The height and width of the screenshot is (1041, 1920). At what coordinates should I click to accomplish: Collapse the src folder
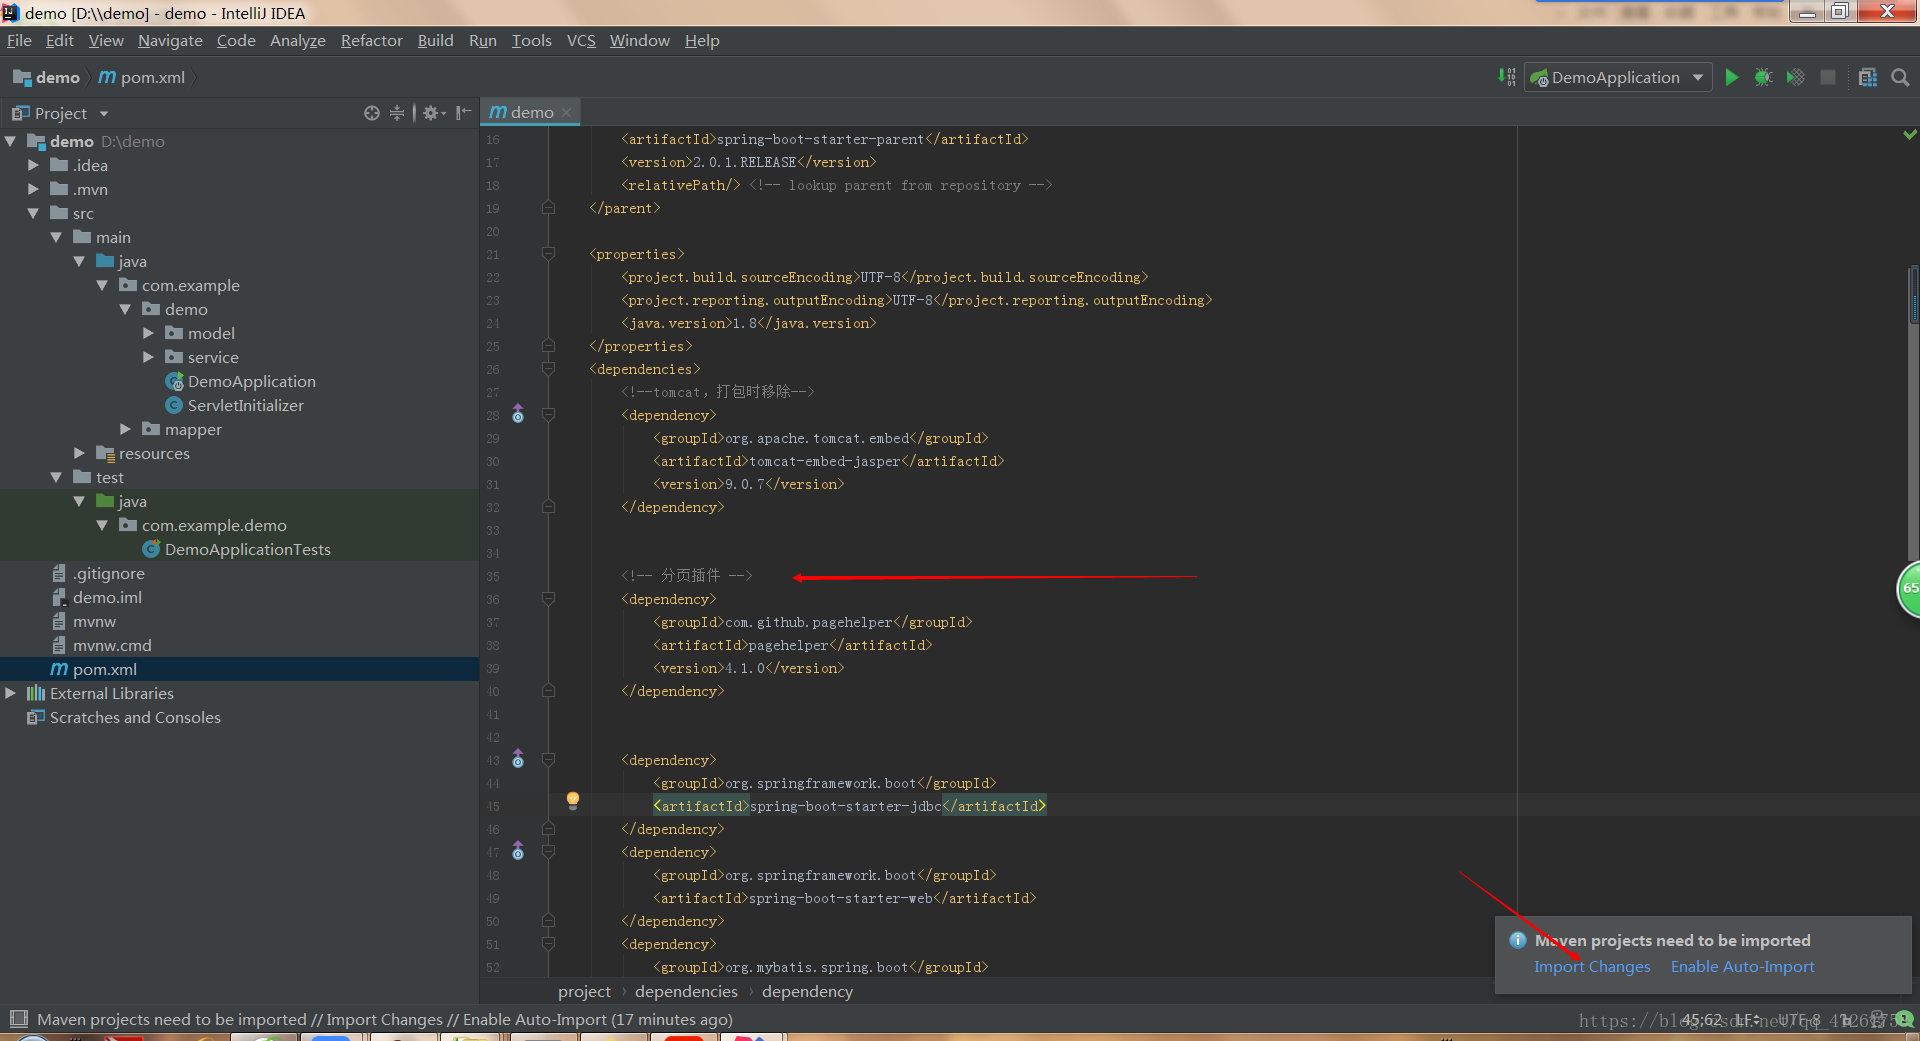pyautogui.click(x=33, y=213)
